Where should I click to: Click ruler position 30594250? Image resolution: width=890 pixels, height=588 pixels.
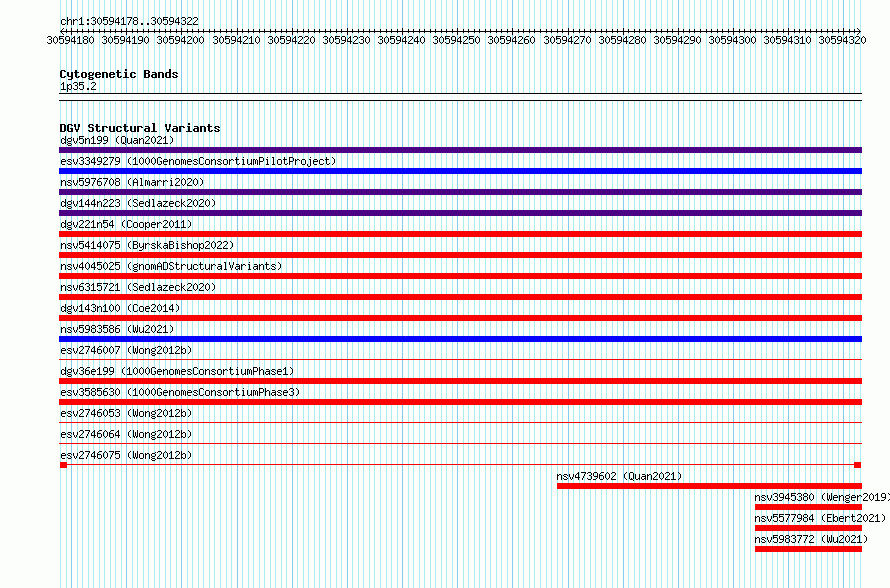coord(456,40)
